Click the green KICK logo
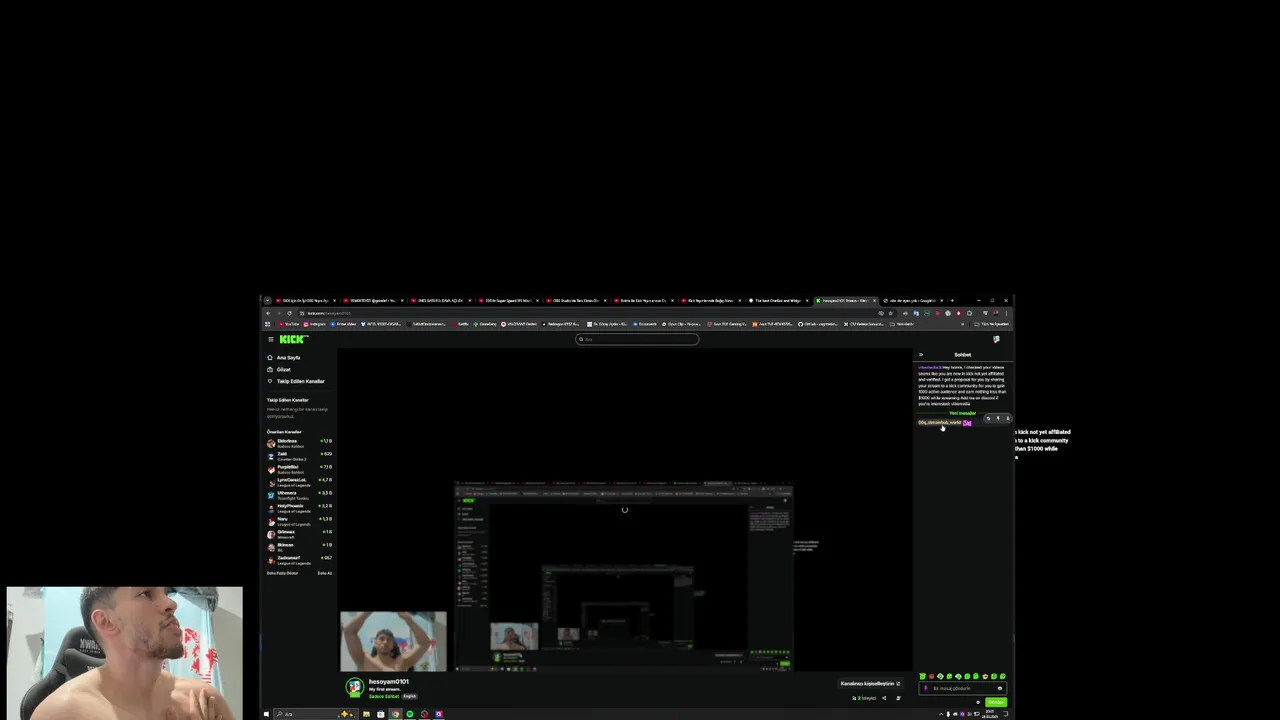 click(293, 339)
